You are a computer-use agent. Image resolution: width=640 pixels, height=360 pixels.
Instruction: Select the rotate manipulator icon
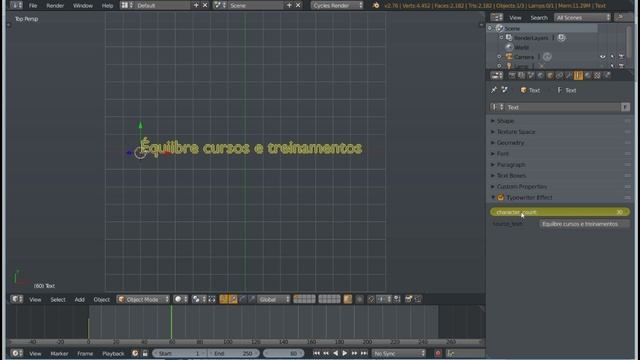[243, 299]
